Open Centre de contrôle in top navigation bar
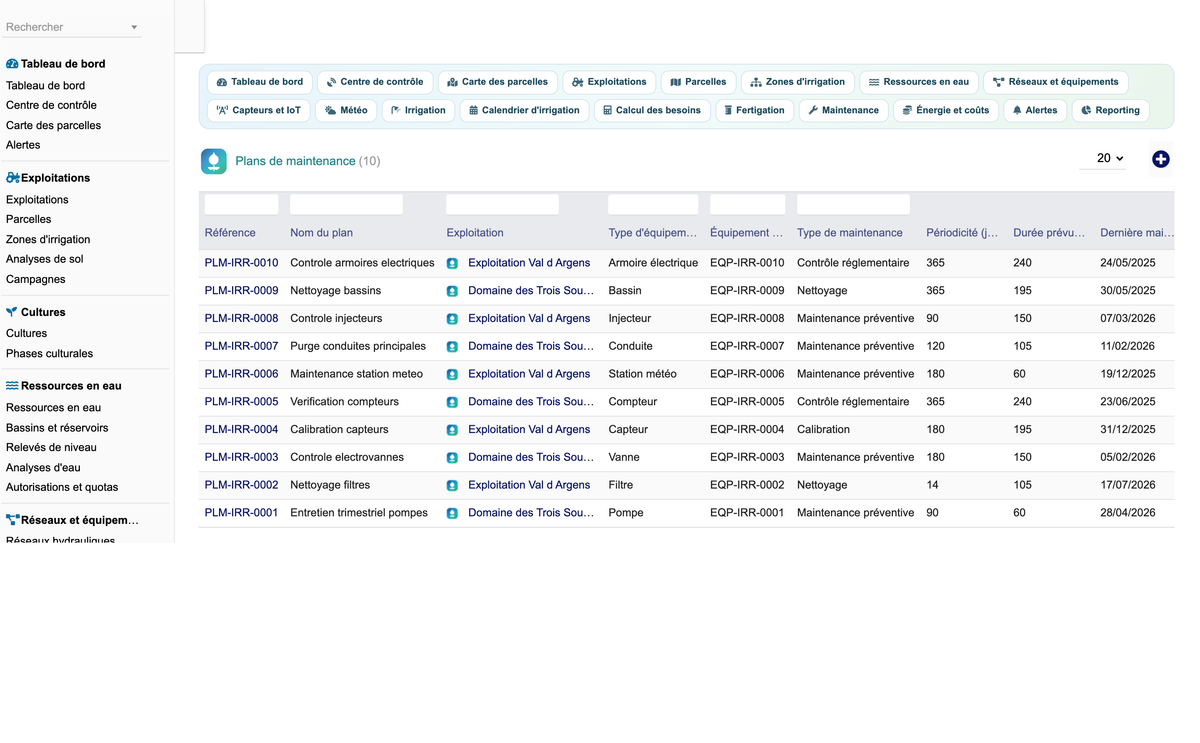This screenshot has width=1200, height=743. (x=375, y=82)
